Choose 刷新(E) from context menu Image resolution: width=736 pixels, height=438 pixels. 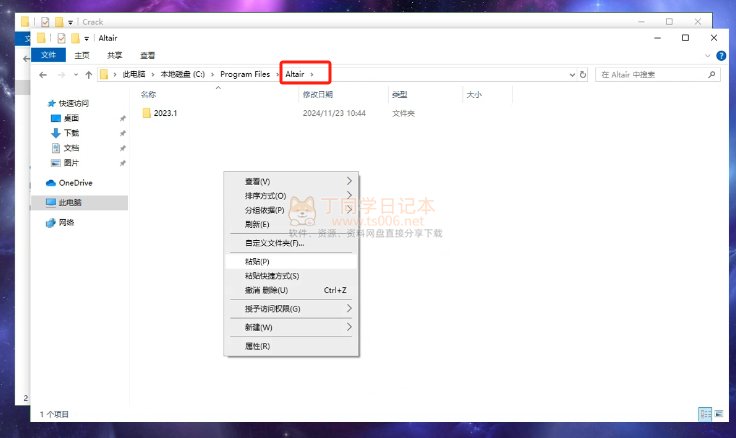point(291,224)
